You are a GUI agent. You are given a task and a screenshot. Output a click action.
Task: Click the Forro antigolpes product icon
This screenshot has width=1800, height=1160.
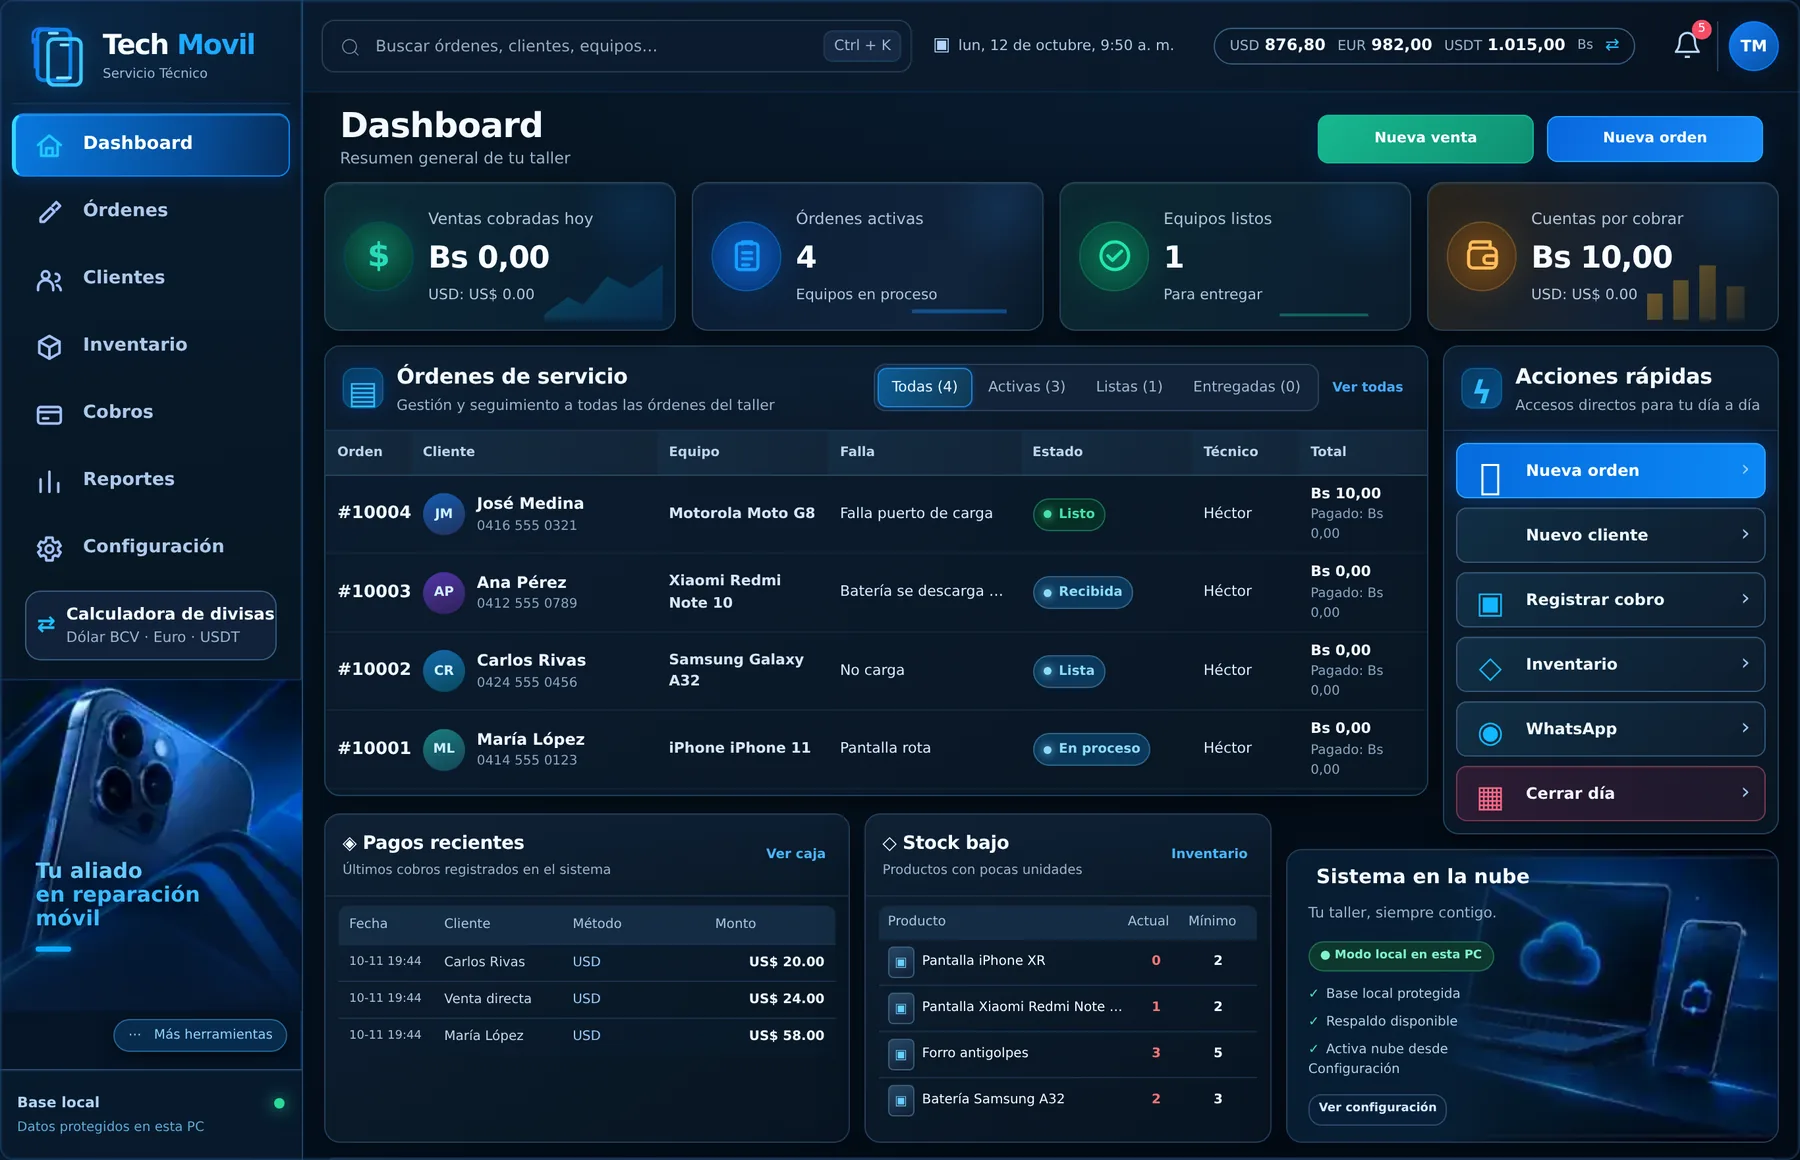[901, 1054]
